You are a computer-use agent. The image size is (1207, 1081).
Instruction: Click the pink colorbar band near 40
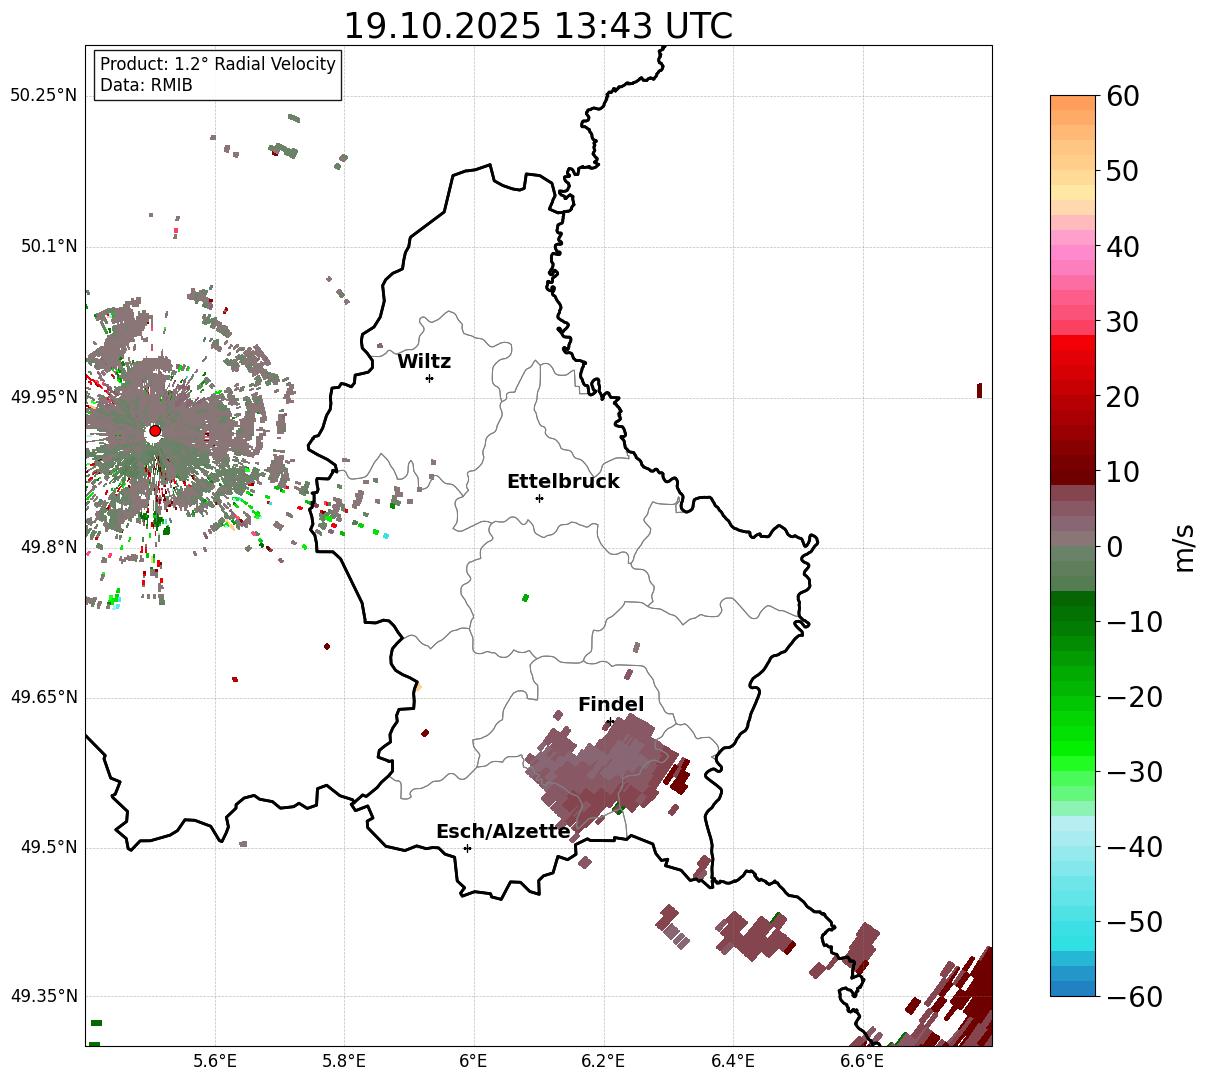[1073, 253]
